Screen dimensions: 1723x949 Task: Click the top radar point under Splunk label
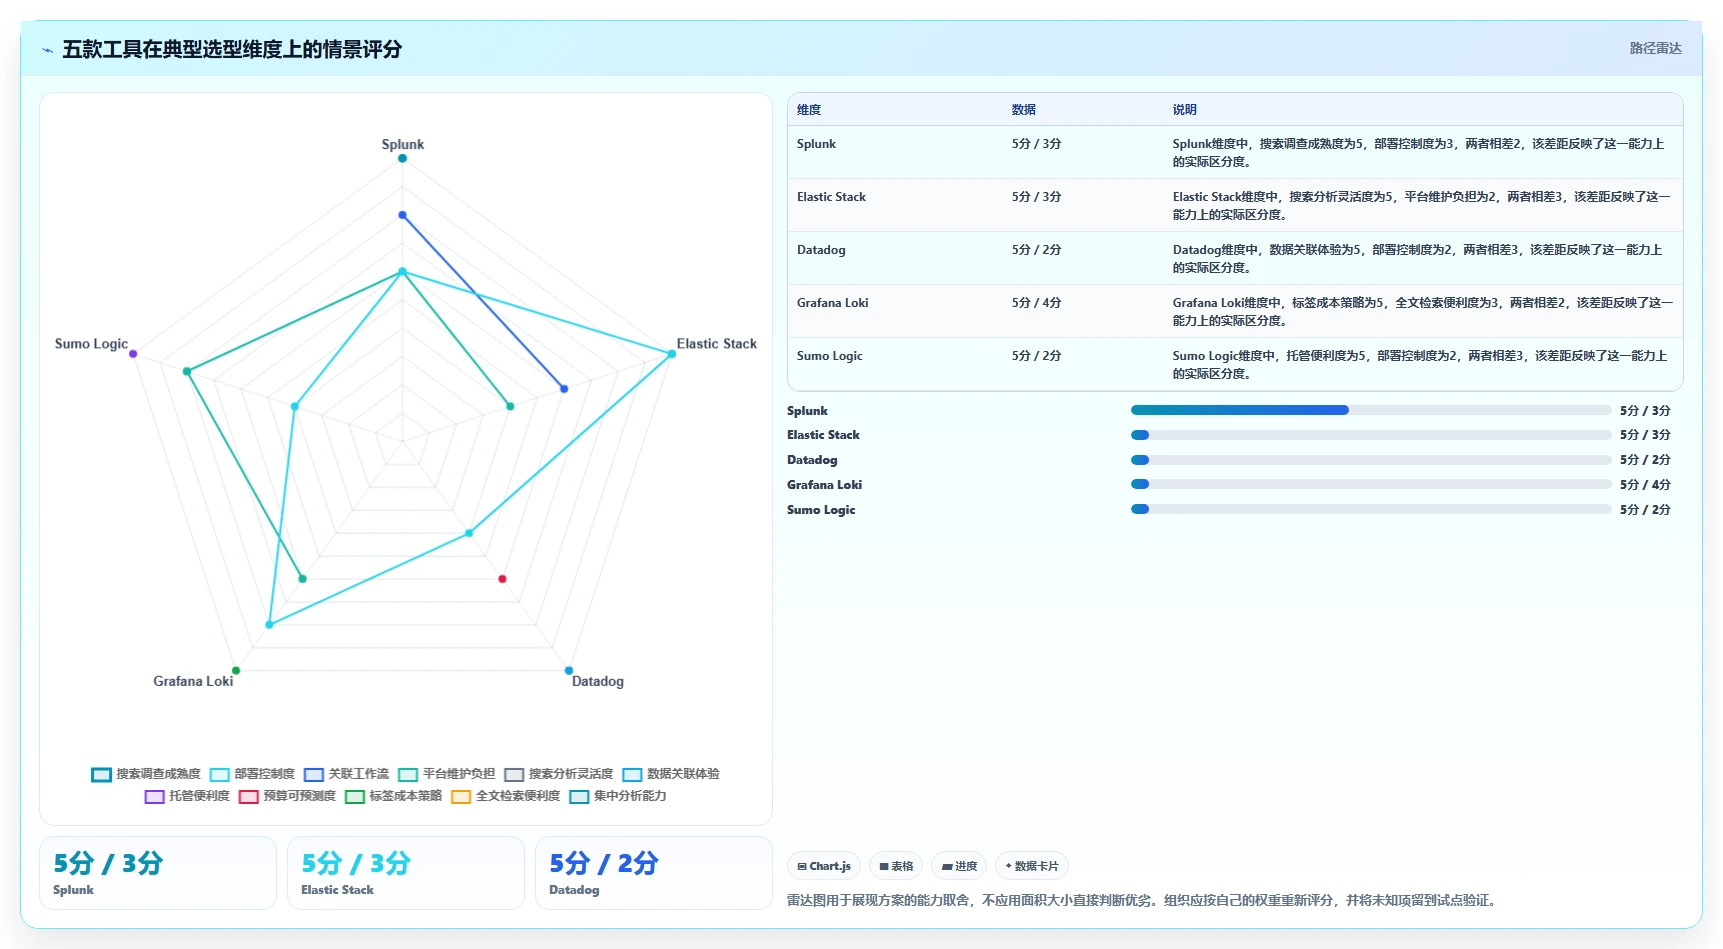click(x=403, y=158)
